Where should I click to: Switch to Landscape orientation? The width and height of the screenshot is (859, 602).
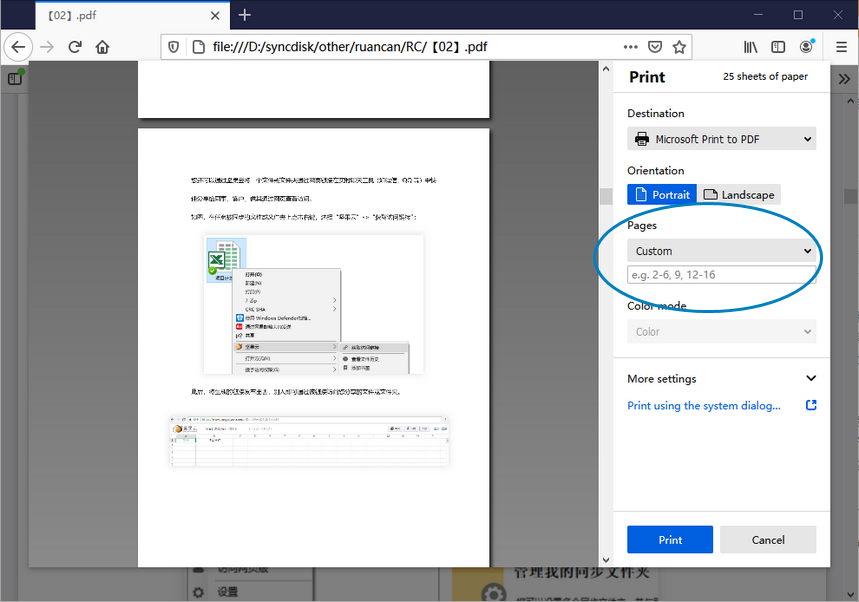click(739, 195)
